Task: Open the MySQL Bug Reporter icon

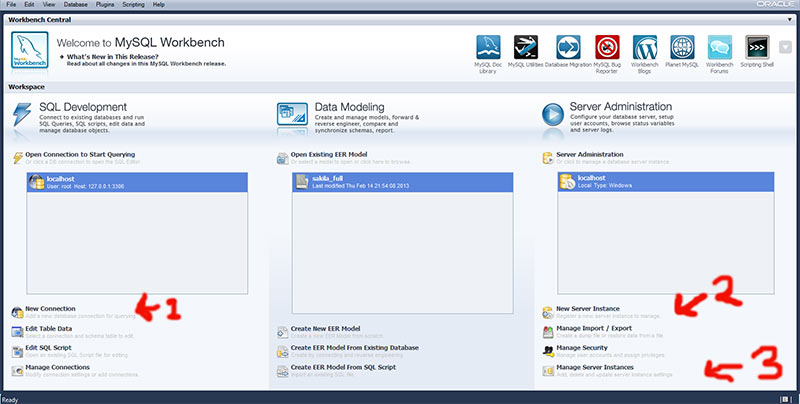Action: coord(607,47)
